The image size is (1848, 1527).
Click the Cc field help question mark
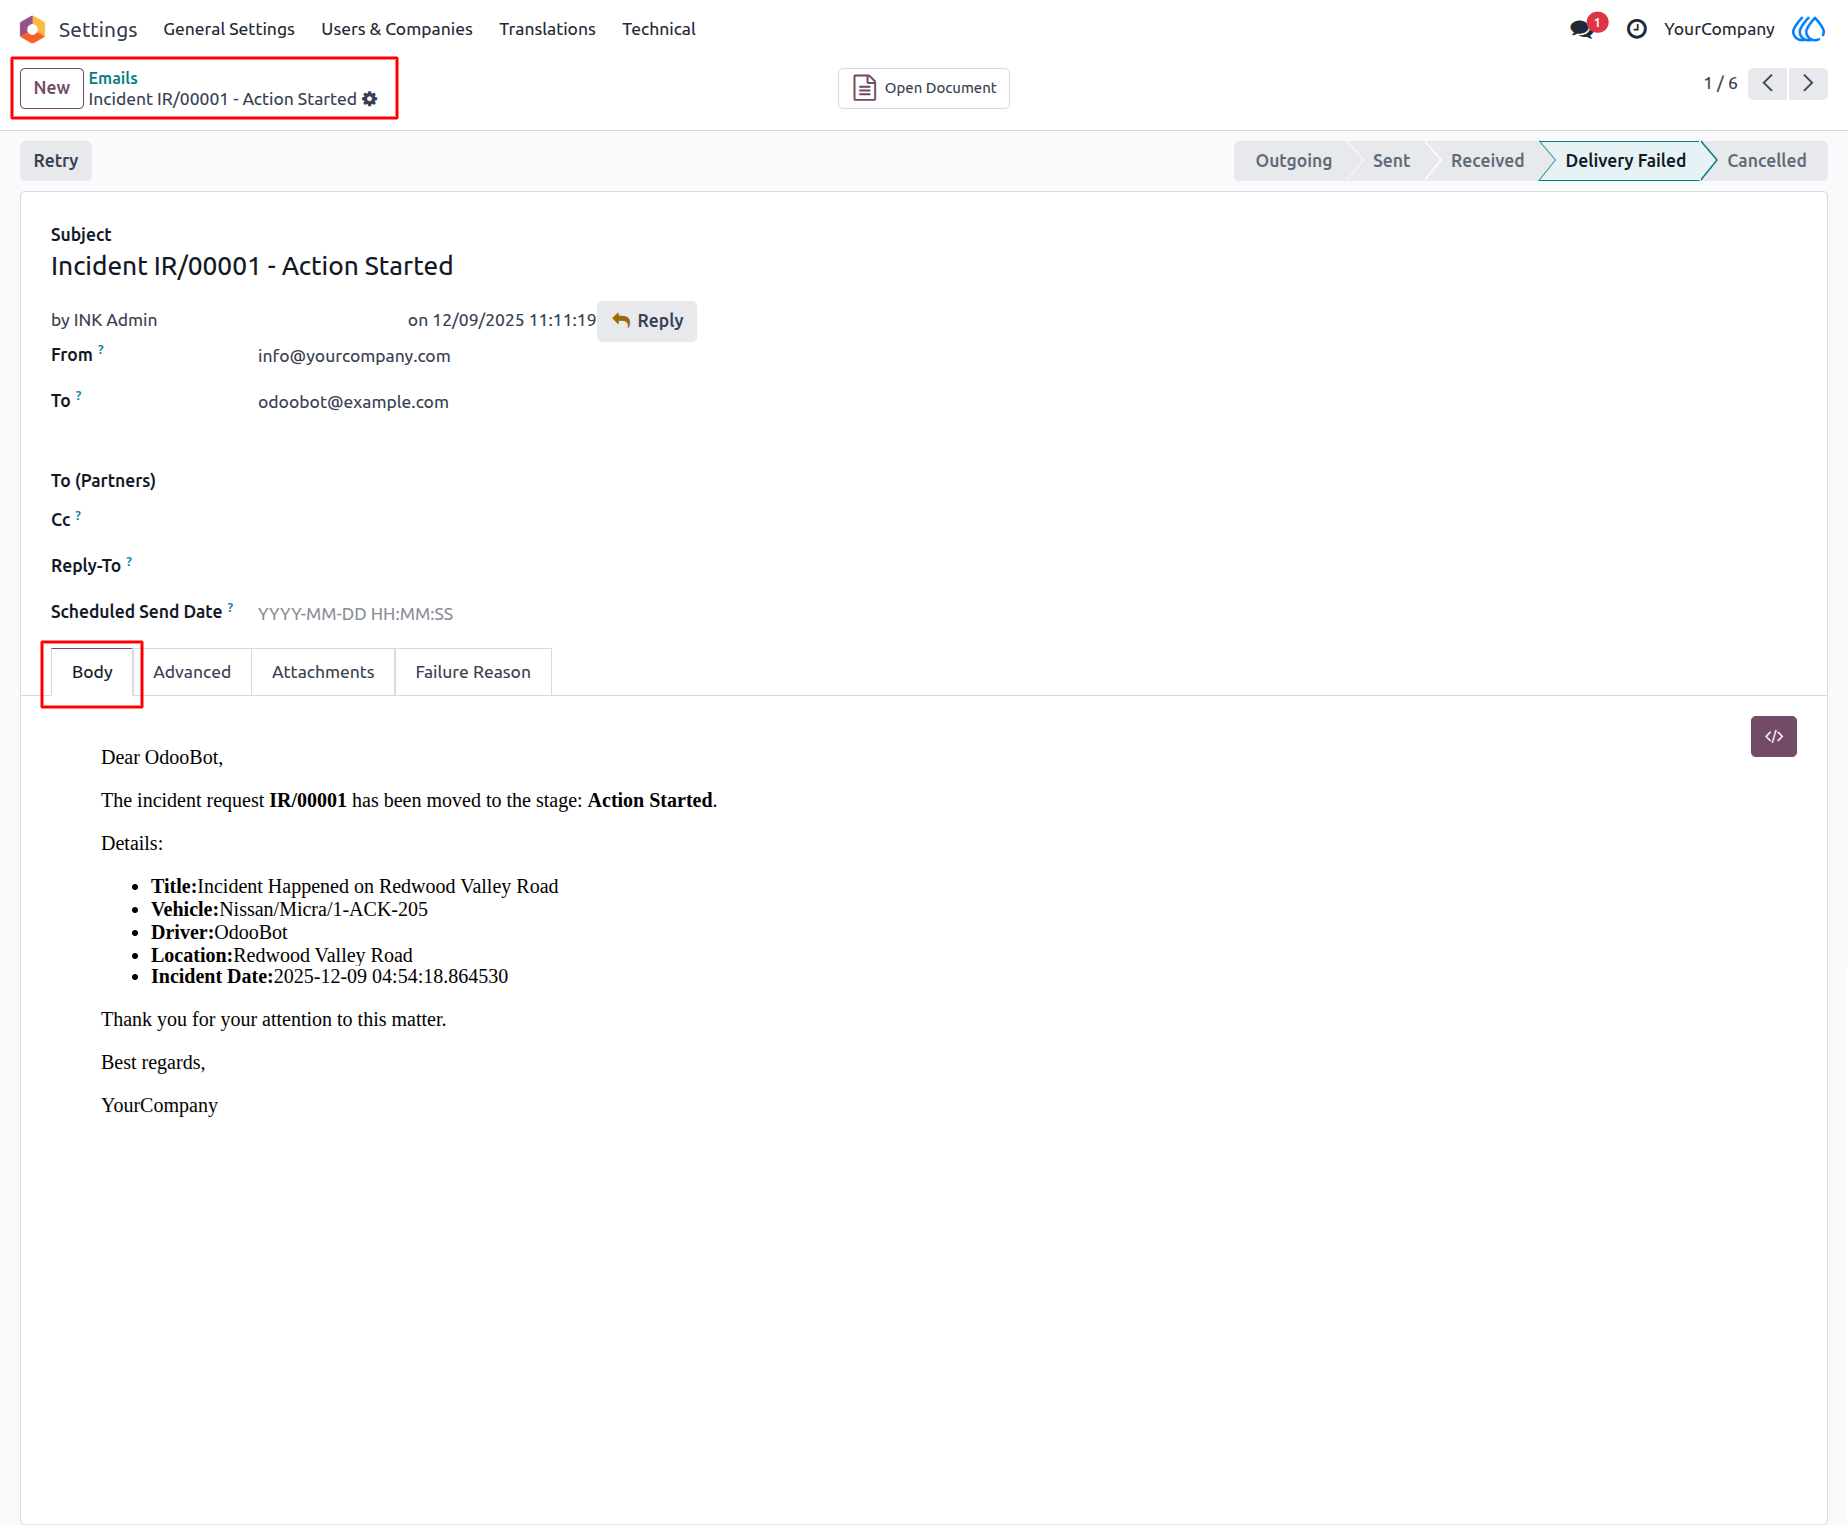79,514
